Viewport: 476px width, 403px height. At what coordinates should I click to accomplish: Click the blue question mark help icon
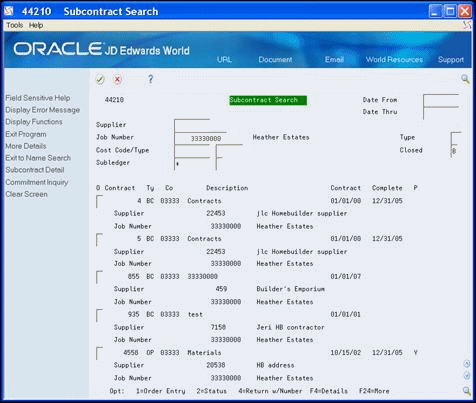150,79
